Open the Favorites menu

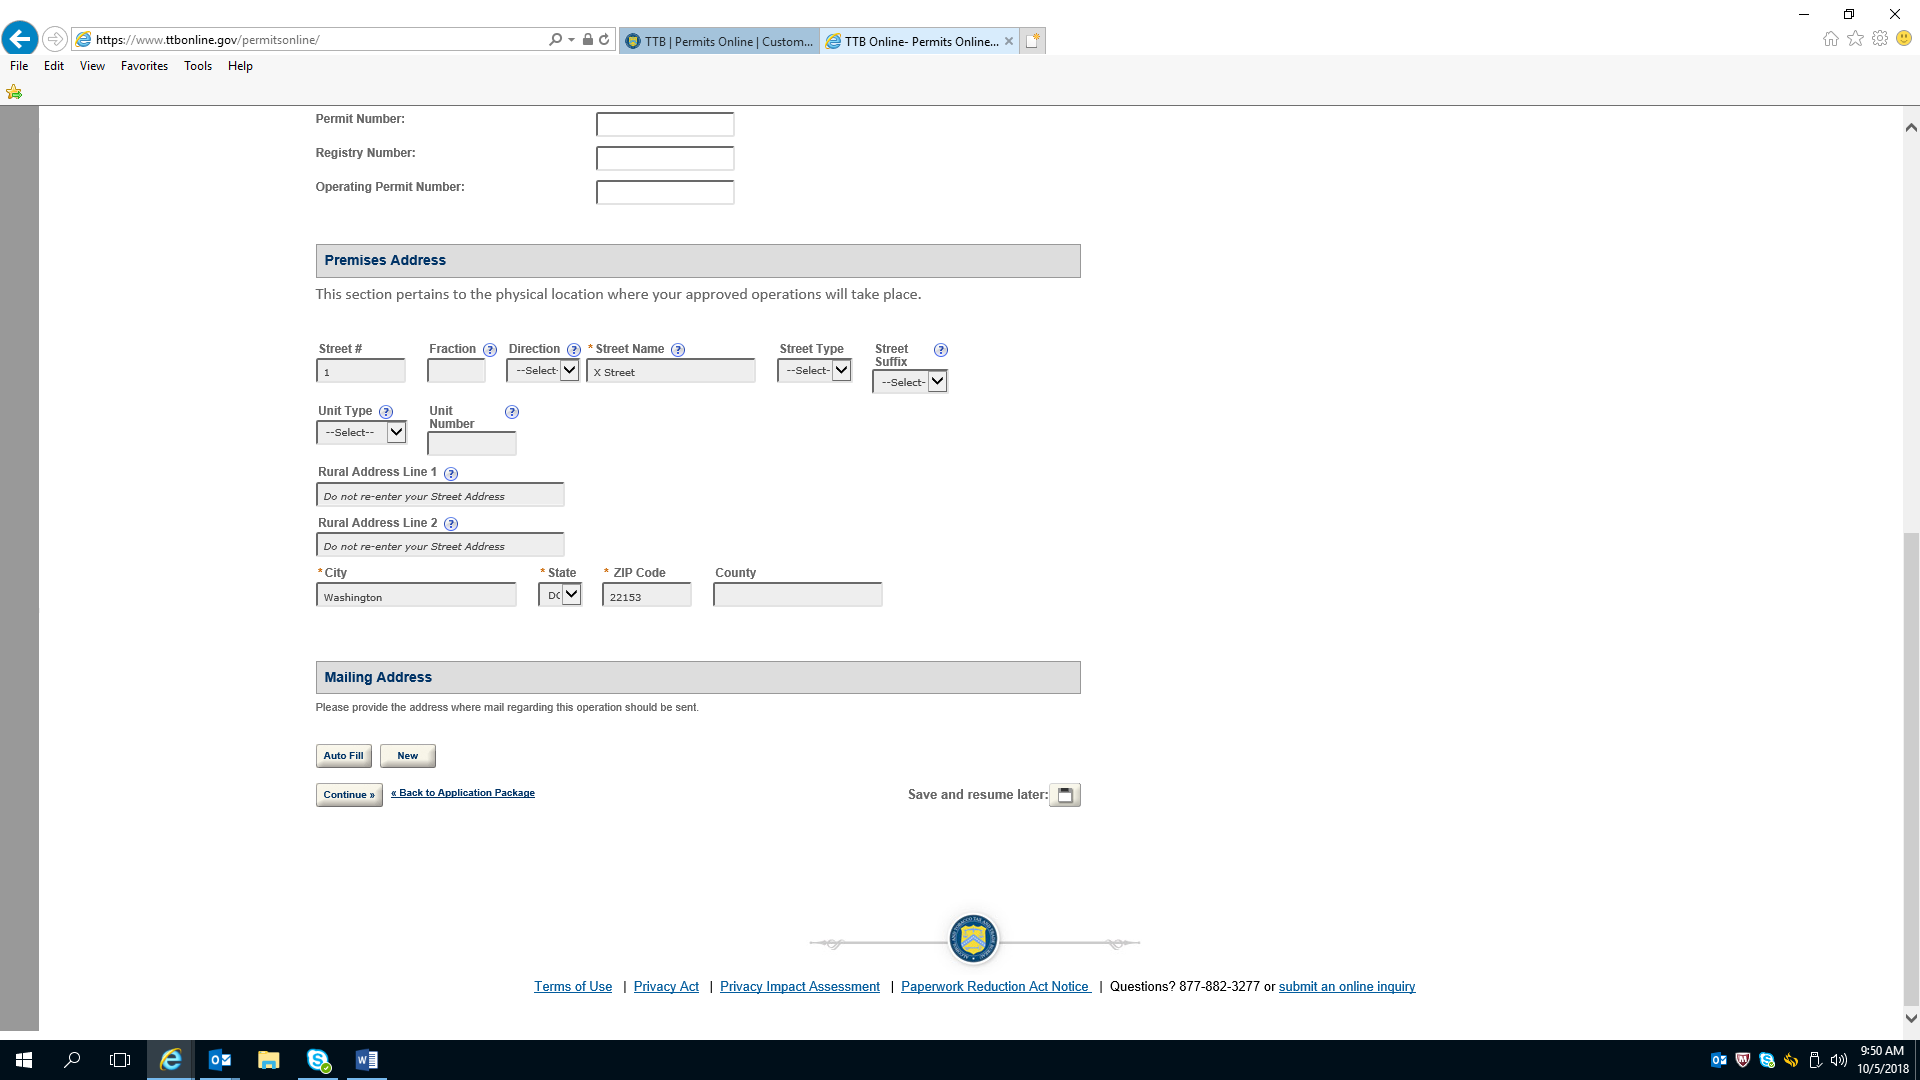click(x=144, y=66)
